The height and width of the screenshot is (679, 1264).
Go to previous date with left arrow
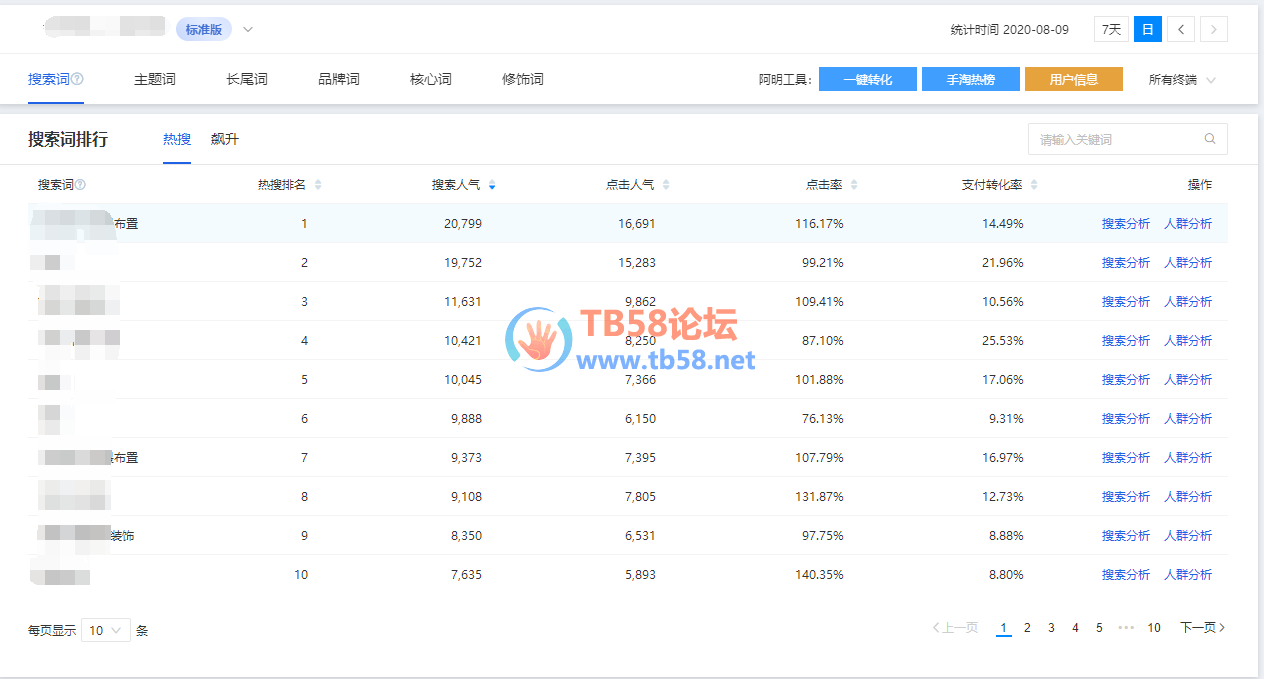1181,30
